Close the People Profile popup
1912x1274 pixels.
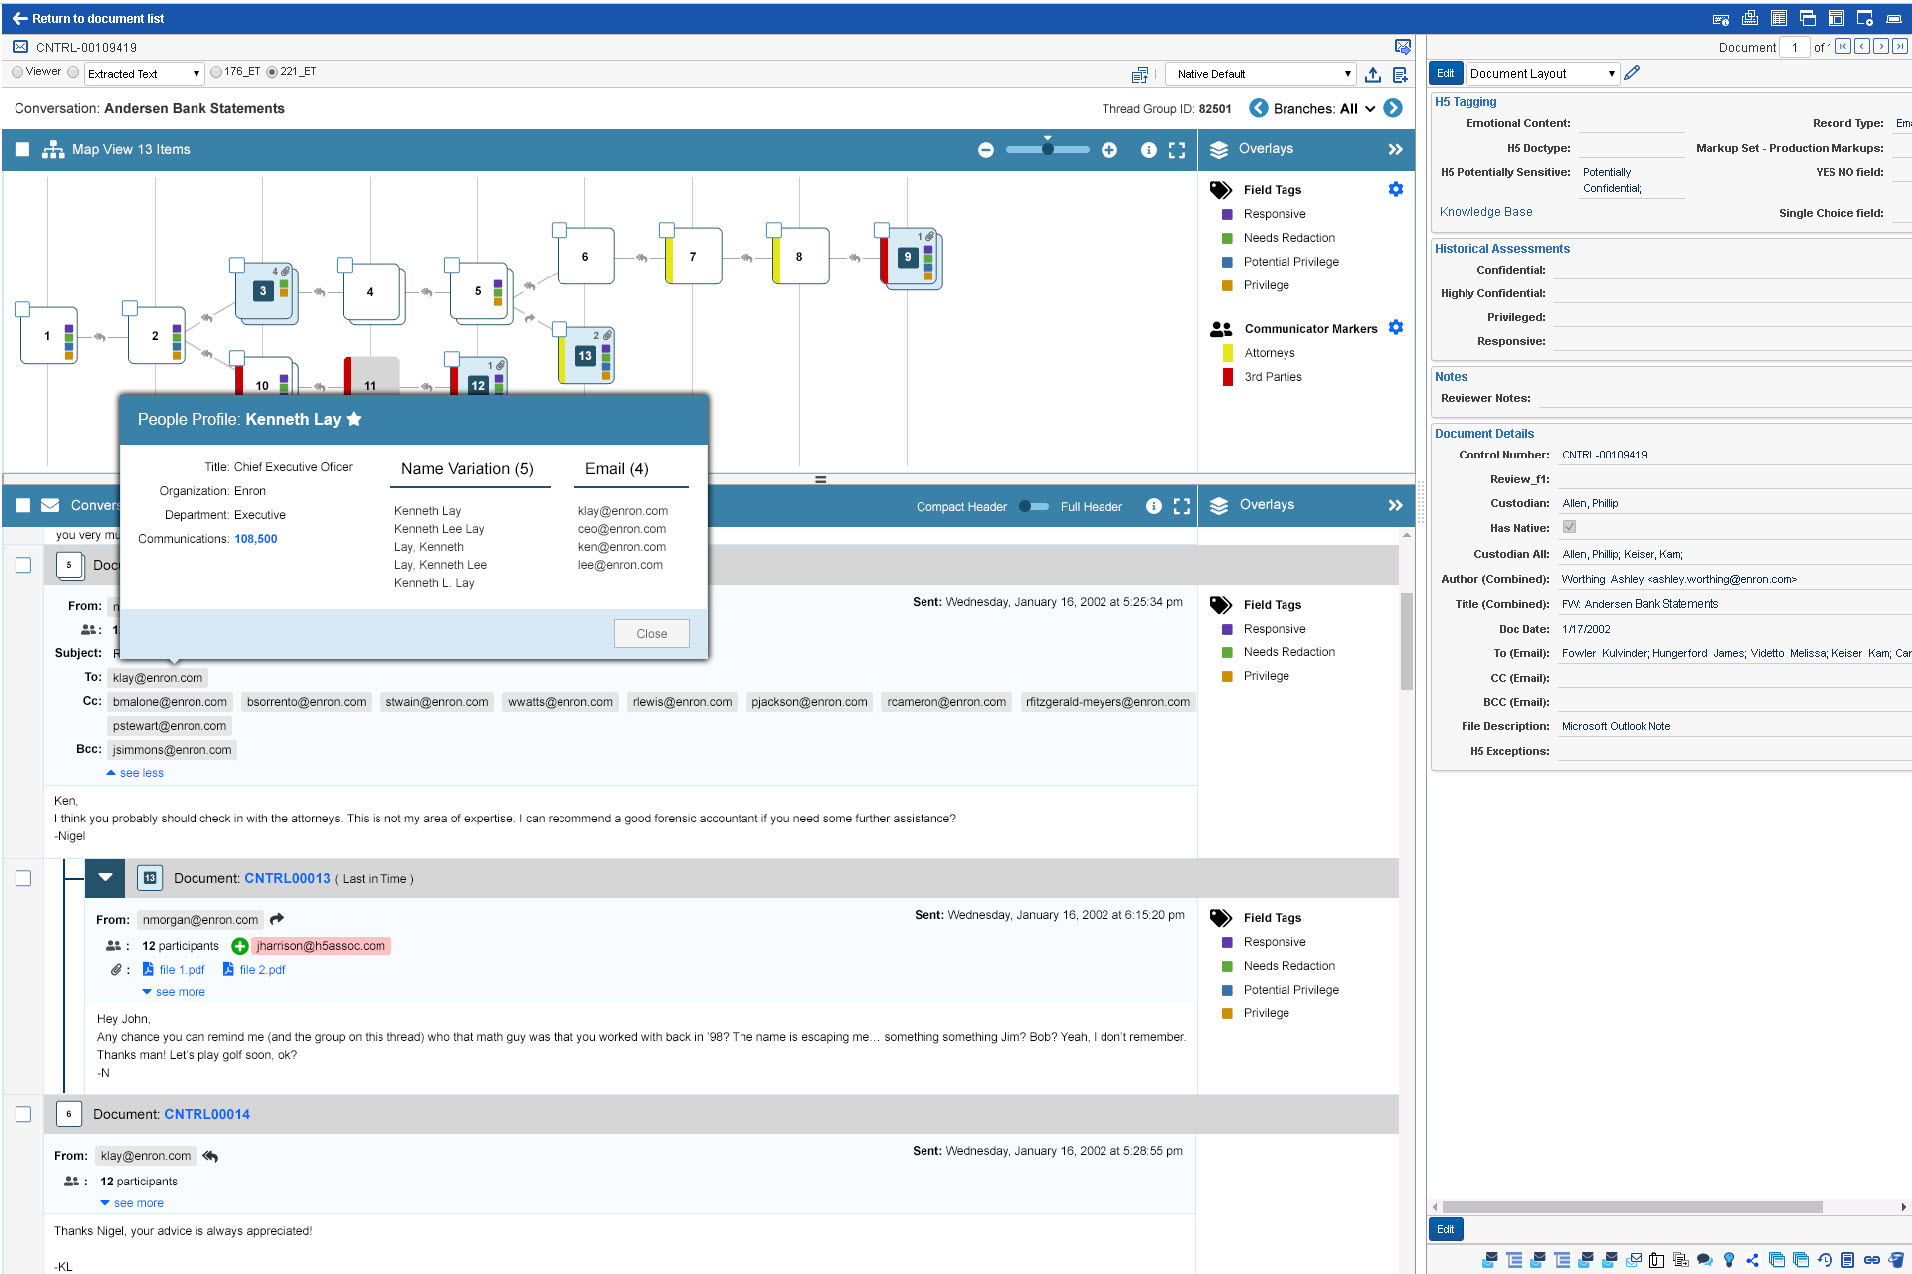point(651,633)
